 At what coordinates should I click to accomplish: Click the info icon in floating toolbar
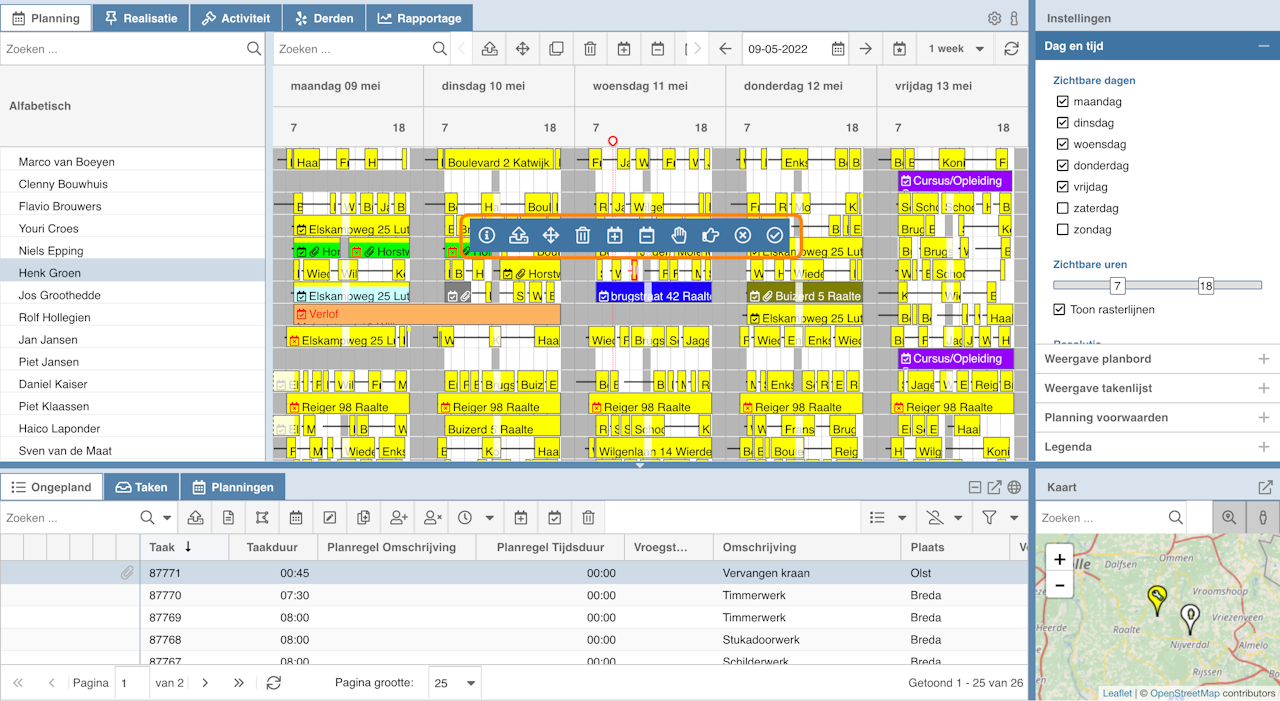pos(487,235)
